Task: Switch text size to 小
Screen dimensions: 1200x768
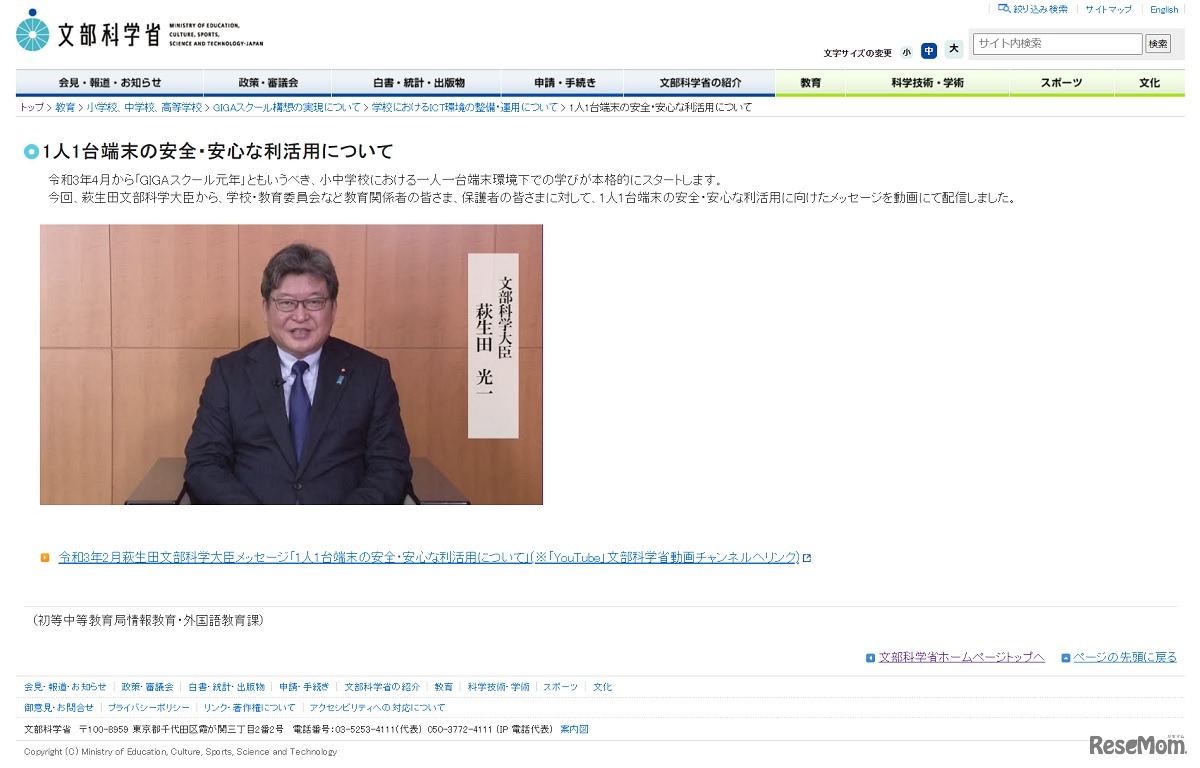Action: click(906, 49)
